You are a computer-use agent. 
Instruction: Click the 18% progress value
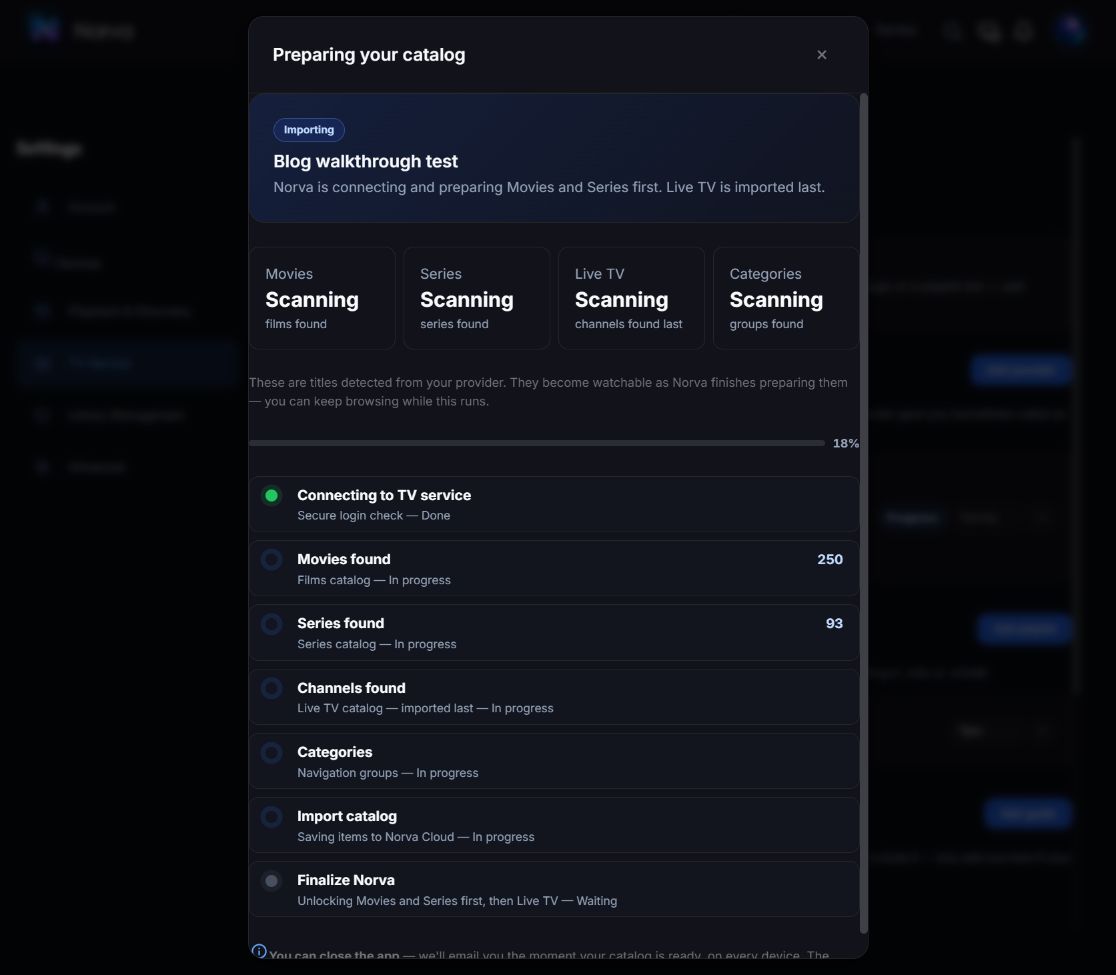pyautogui.click(x=846, y=443)
